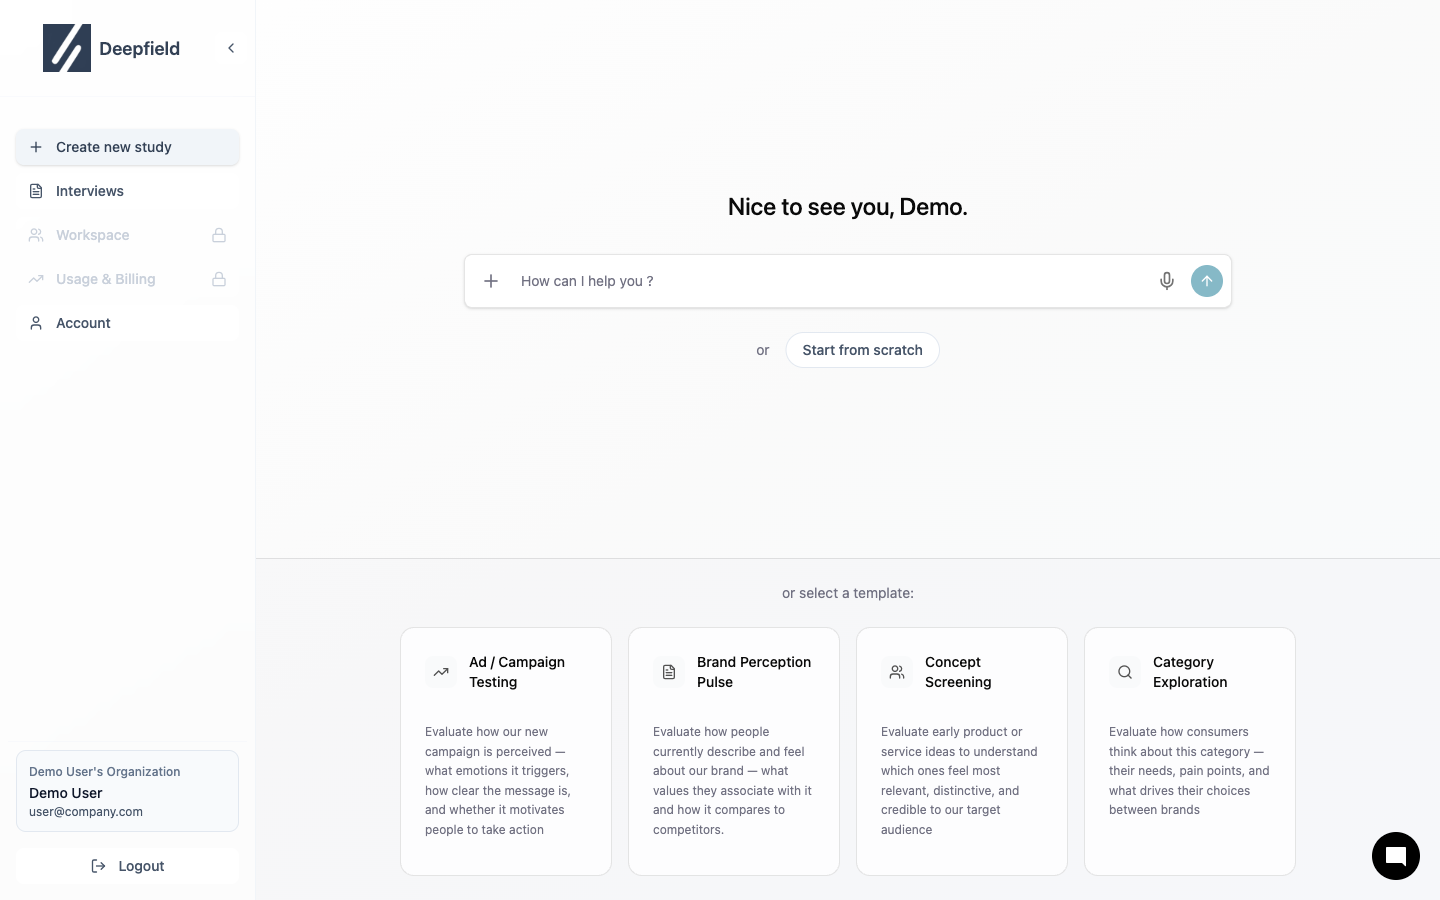This screenshot has width=1440, height=900.
Task: Click Create new study
Action: click(x=113, y=147)
